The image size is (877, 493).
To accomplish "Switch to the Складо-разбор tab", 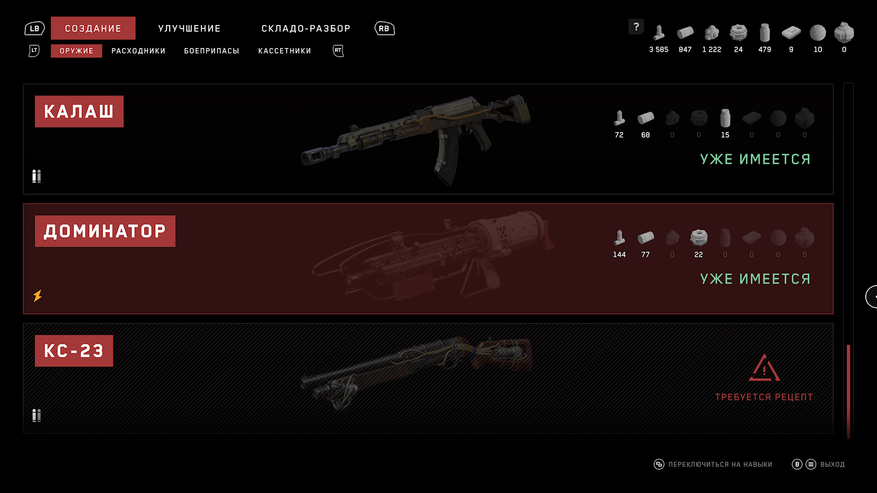I will [x=305, y=28].
